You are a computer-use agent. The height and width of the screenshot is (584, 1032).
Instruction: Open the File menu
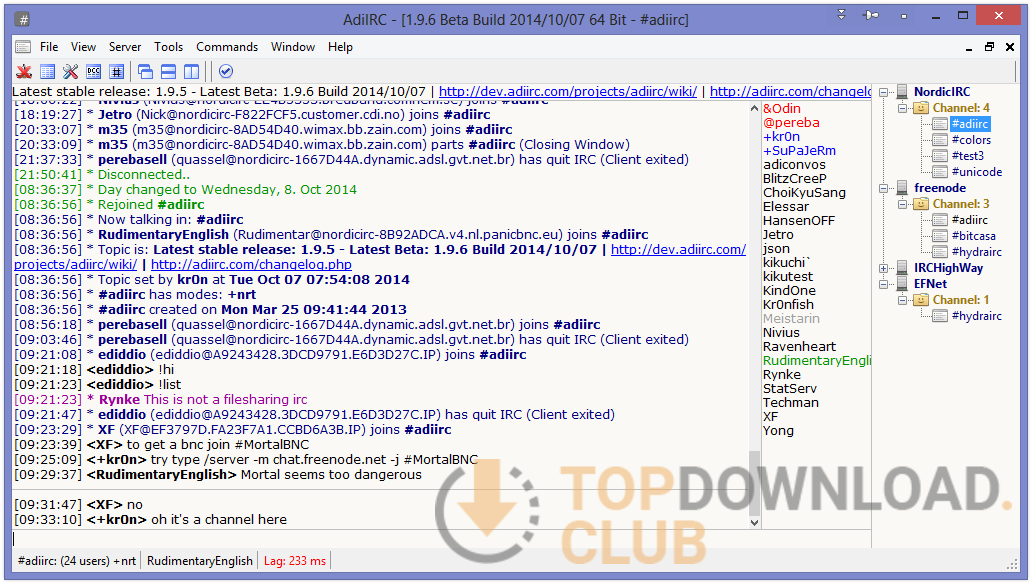[49, 47]
